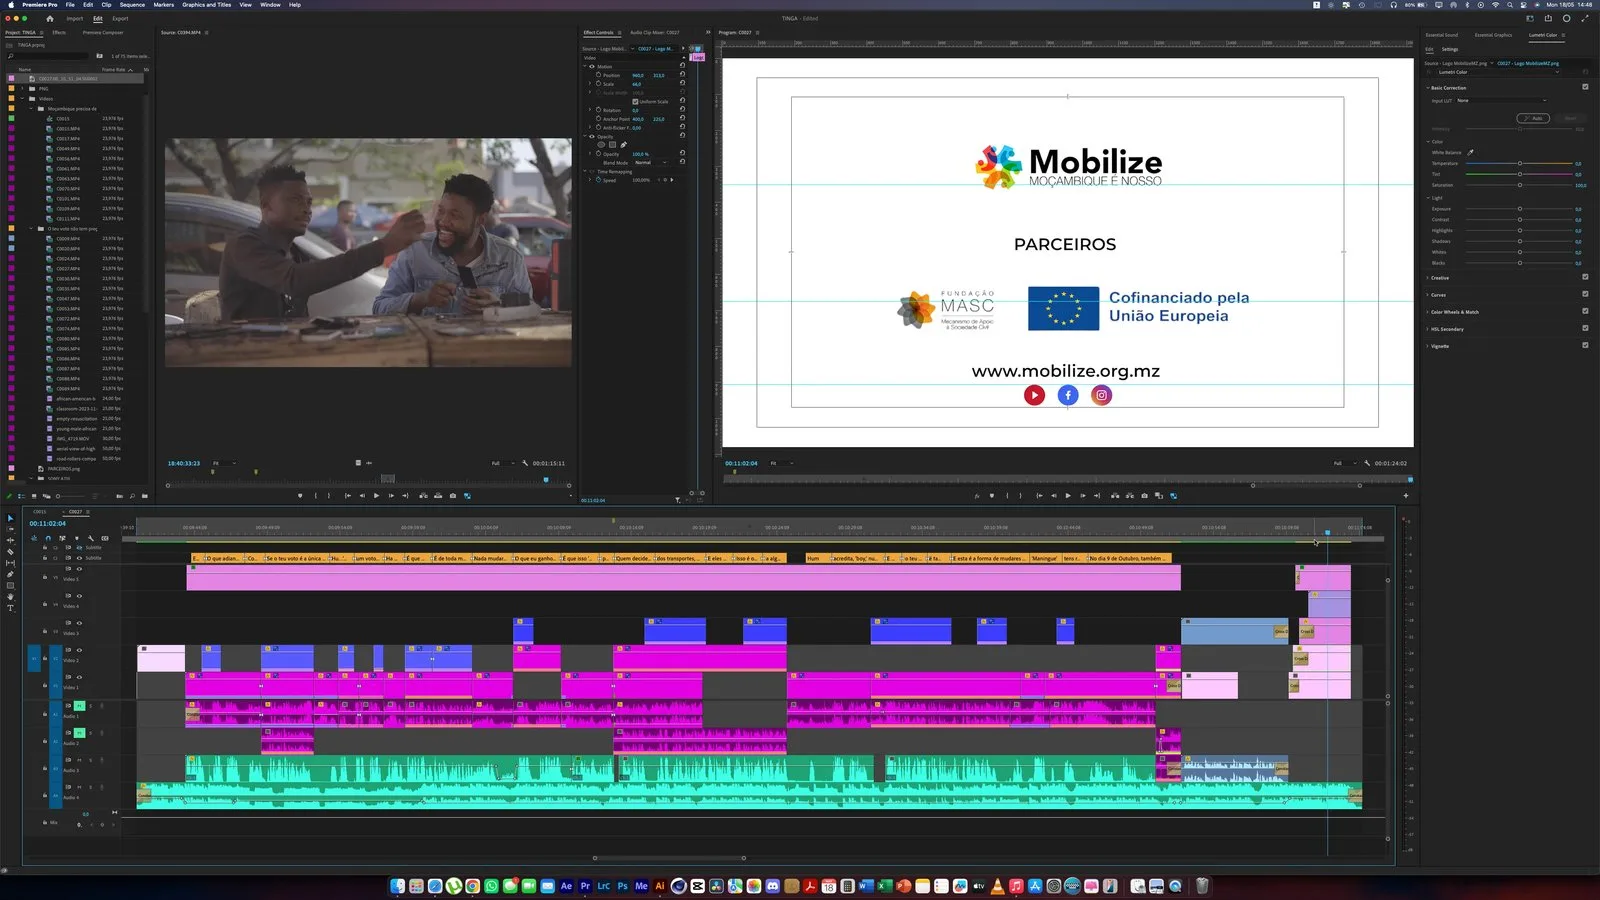The image size is (1600, 900).
Task: Toggle Video 5 track eye visibility
Action: 80,569
